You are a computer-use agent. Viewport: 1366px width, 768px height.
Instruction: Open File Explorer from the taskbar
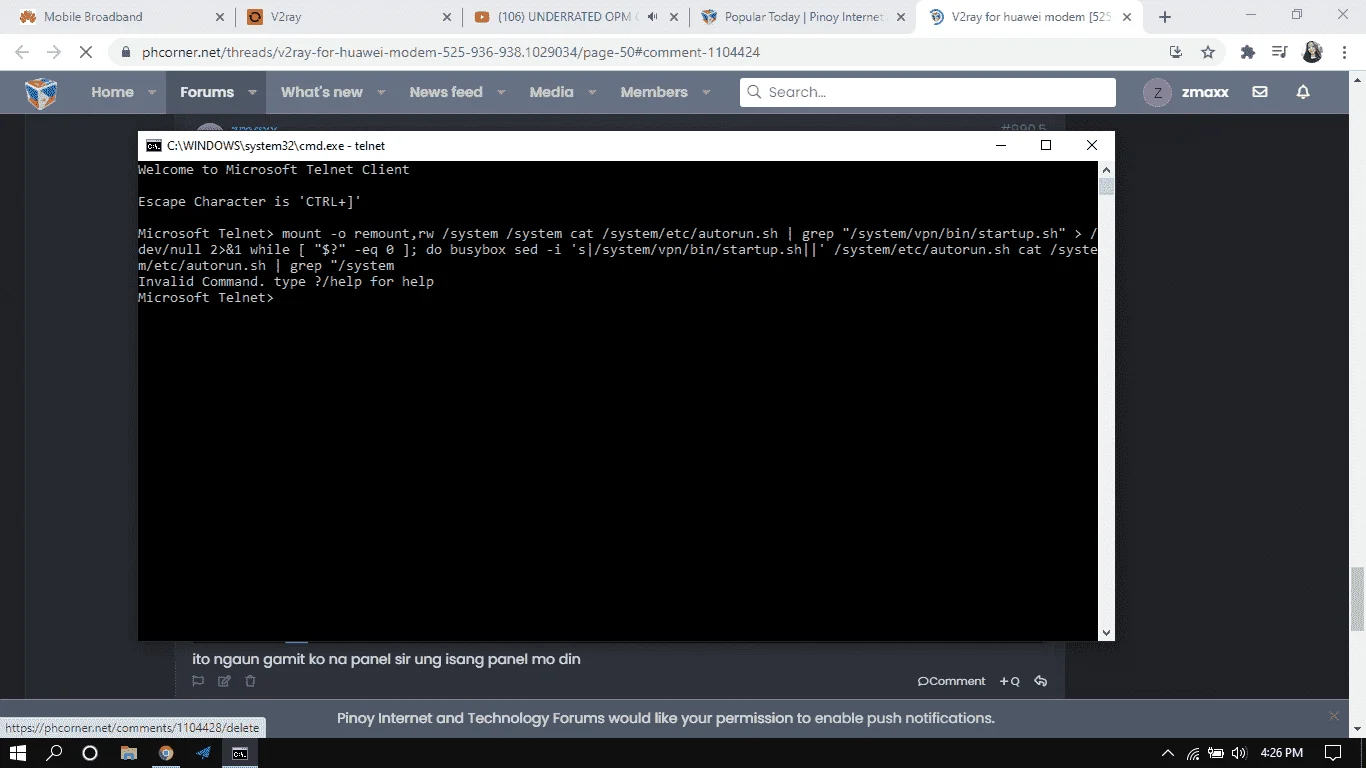click(128, 753)
